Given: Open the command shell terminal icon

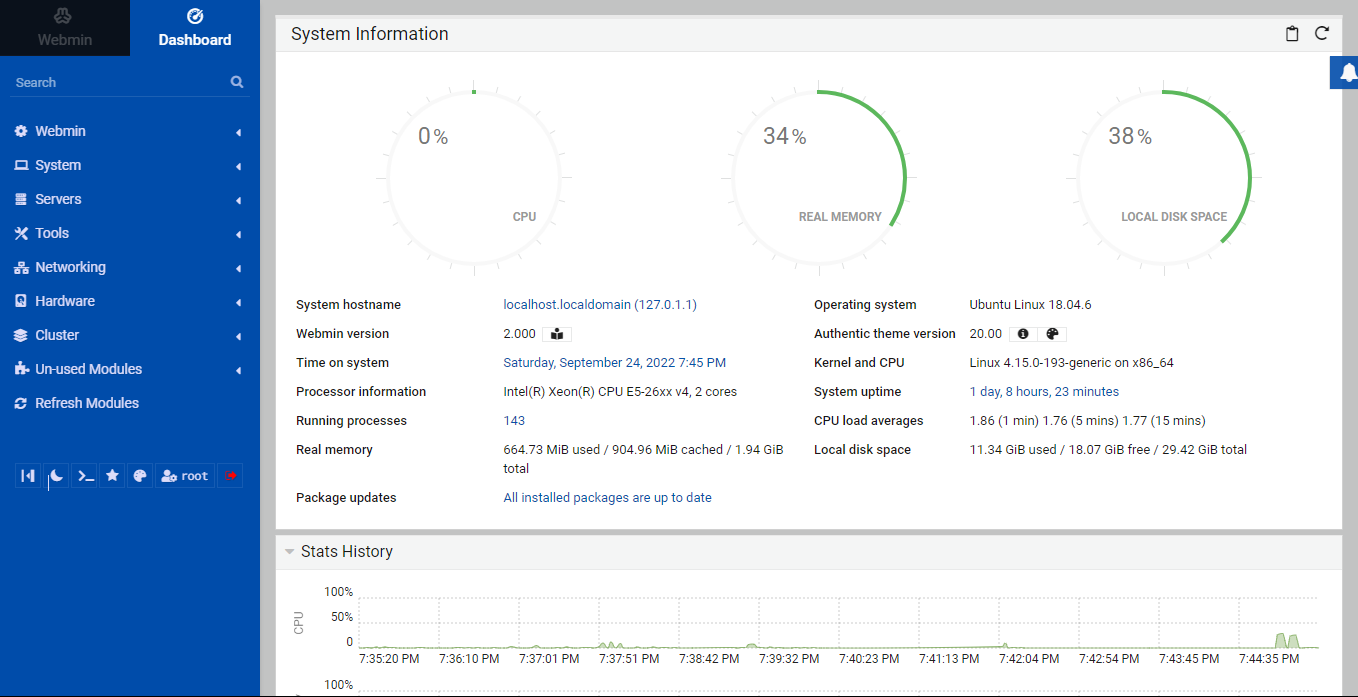Looking at the screenshot, I should click(85, 476).
